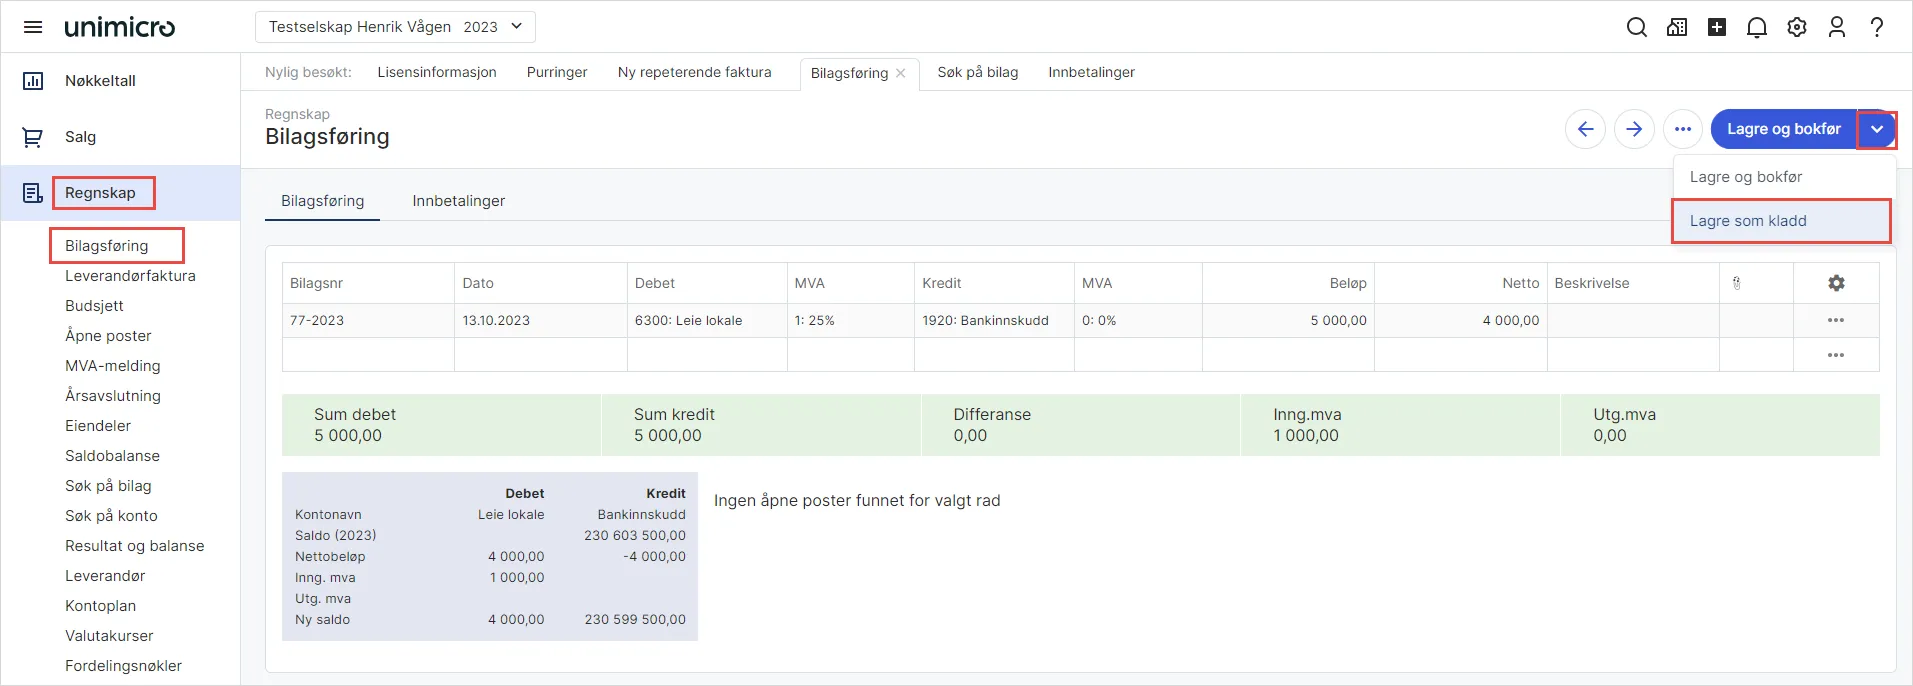This screenshot has width=1913, height=686.
Task: Click the unimicro logo
Action: [120, 27]
